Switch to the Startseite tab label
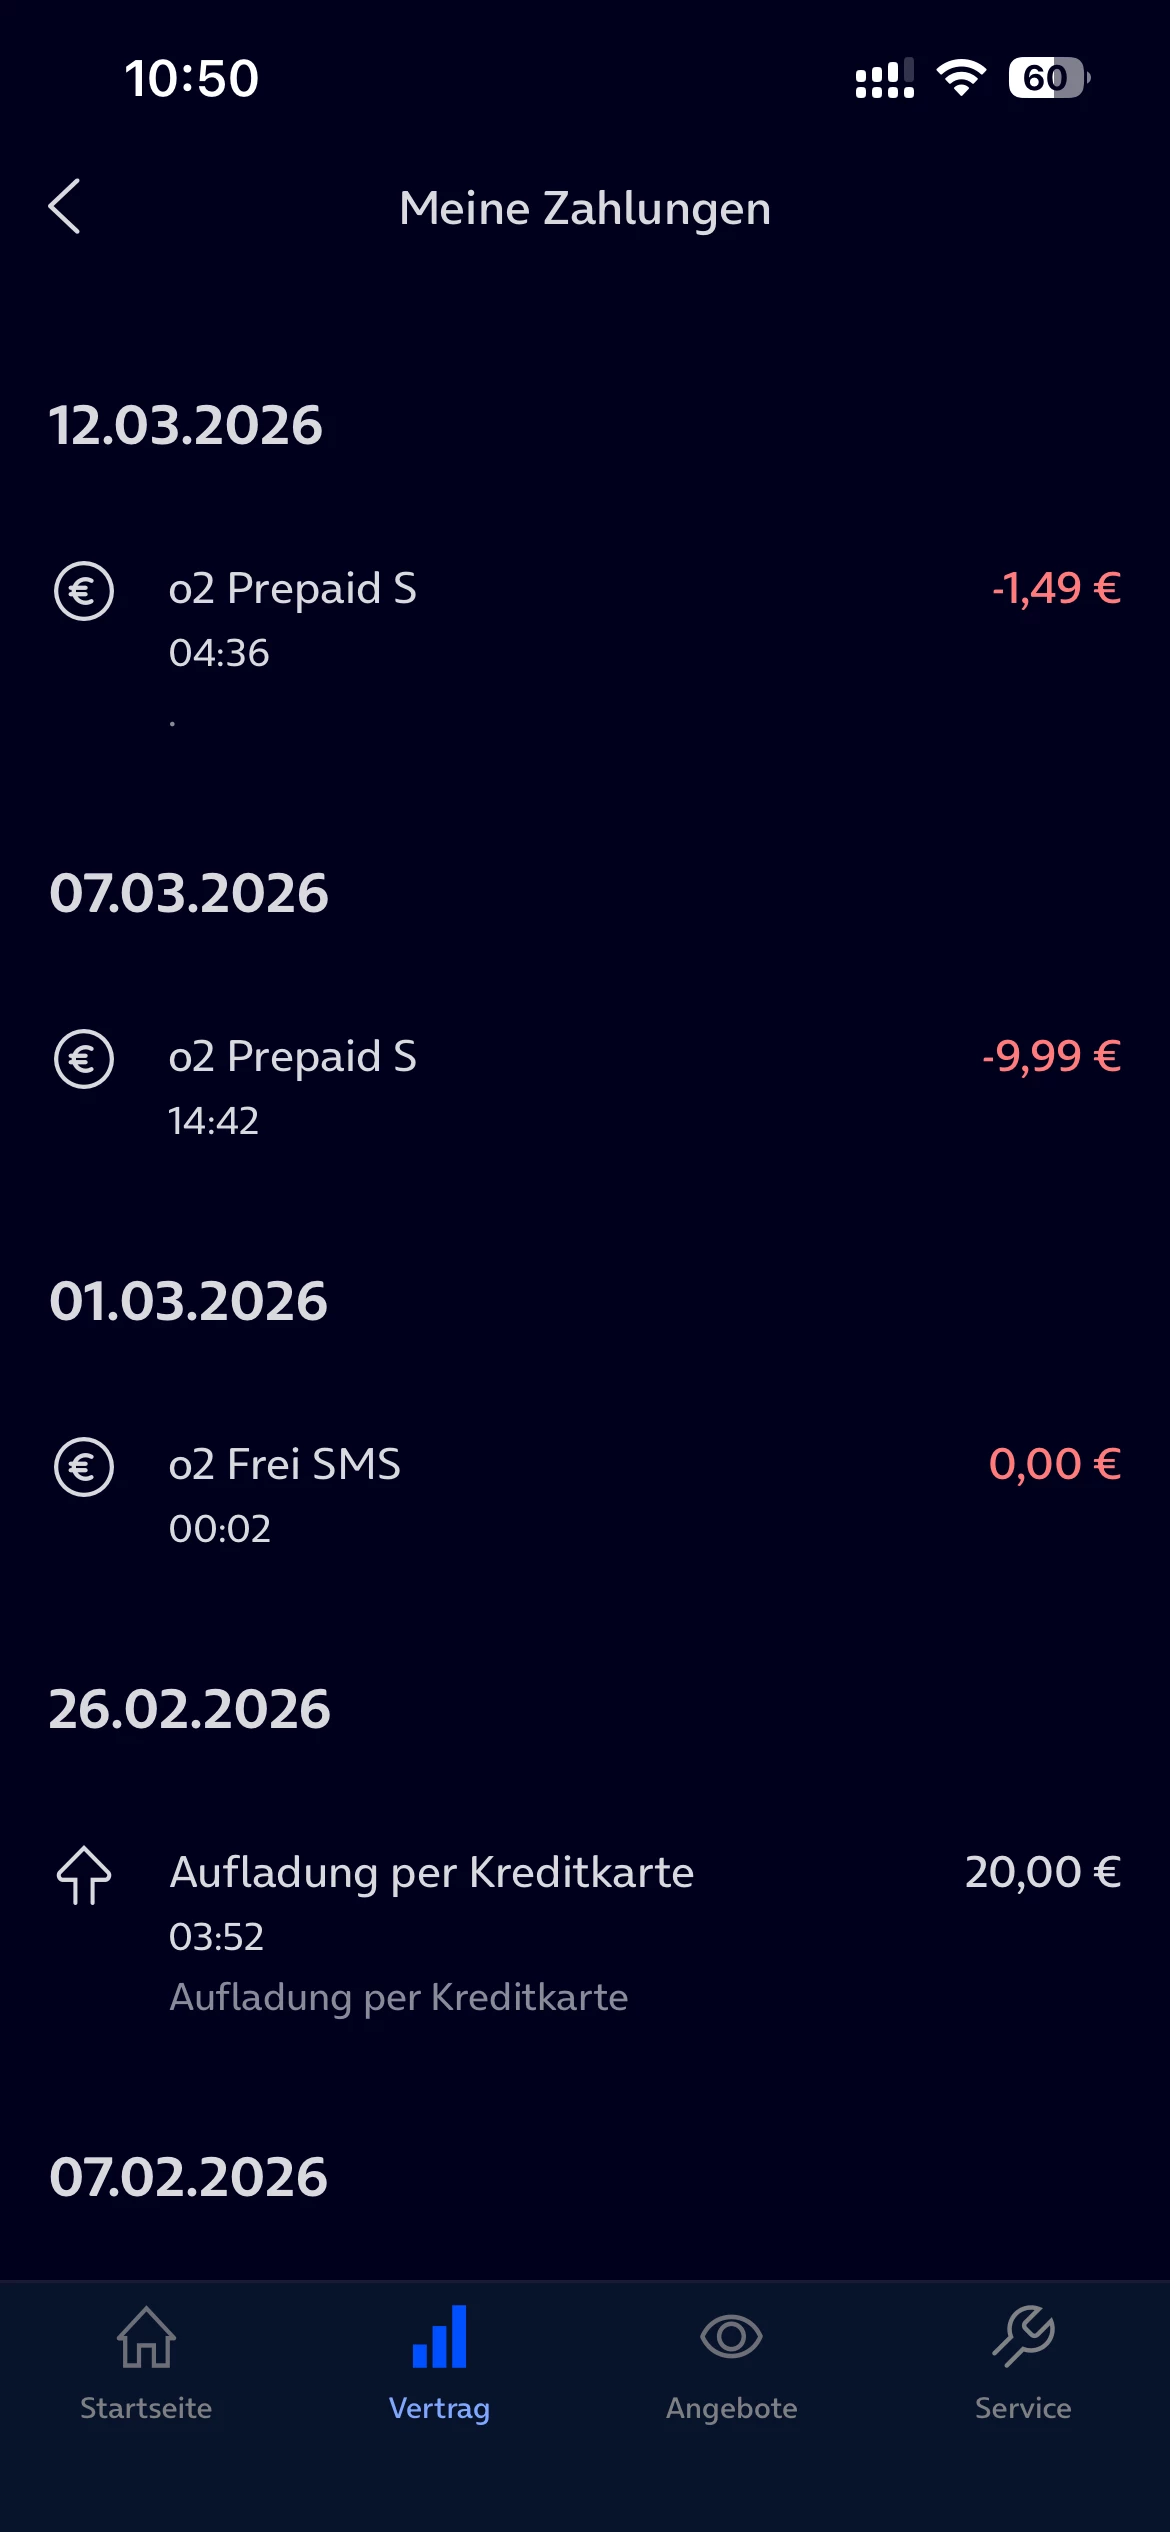This screenshot has width=1170, height=2532. (x=146, y=2408)
